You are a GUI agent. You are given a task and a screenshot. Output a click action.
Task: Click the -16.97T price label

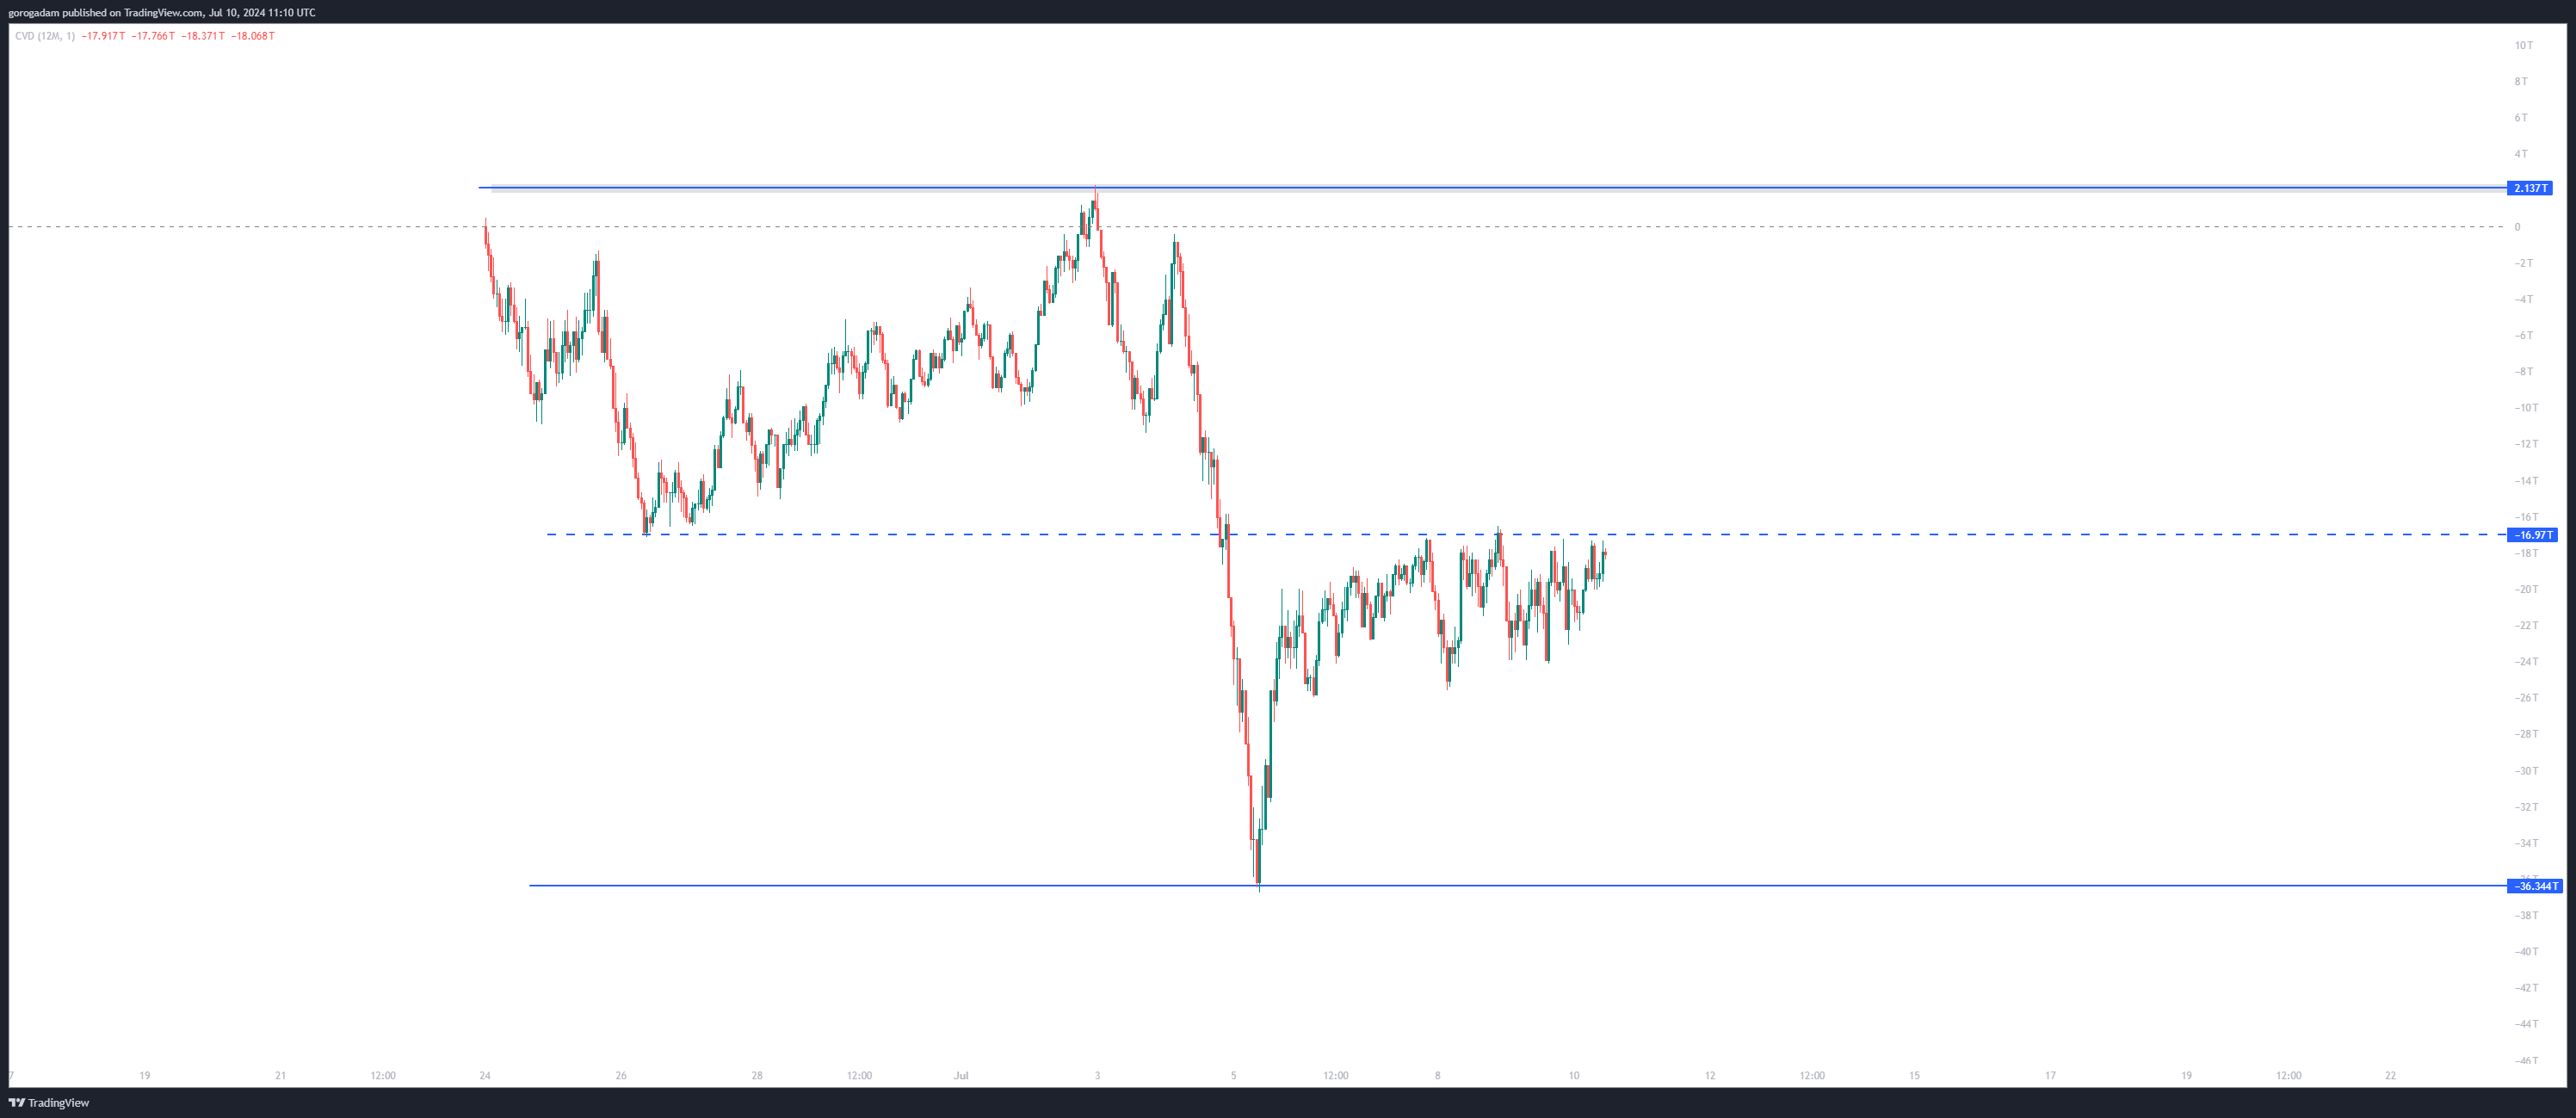(x=2532, y=535)
